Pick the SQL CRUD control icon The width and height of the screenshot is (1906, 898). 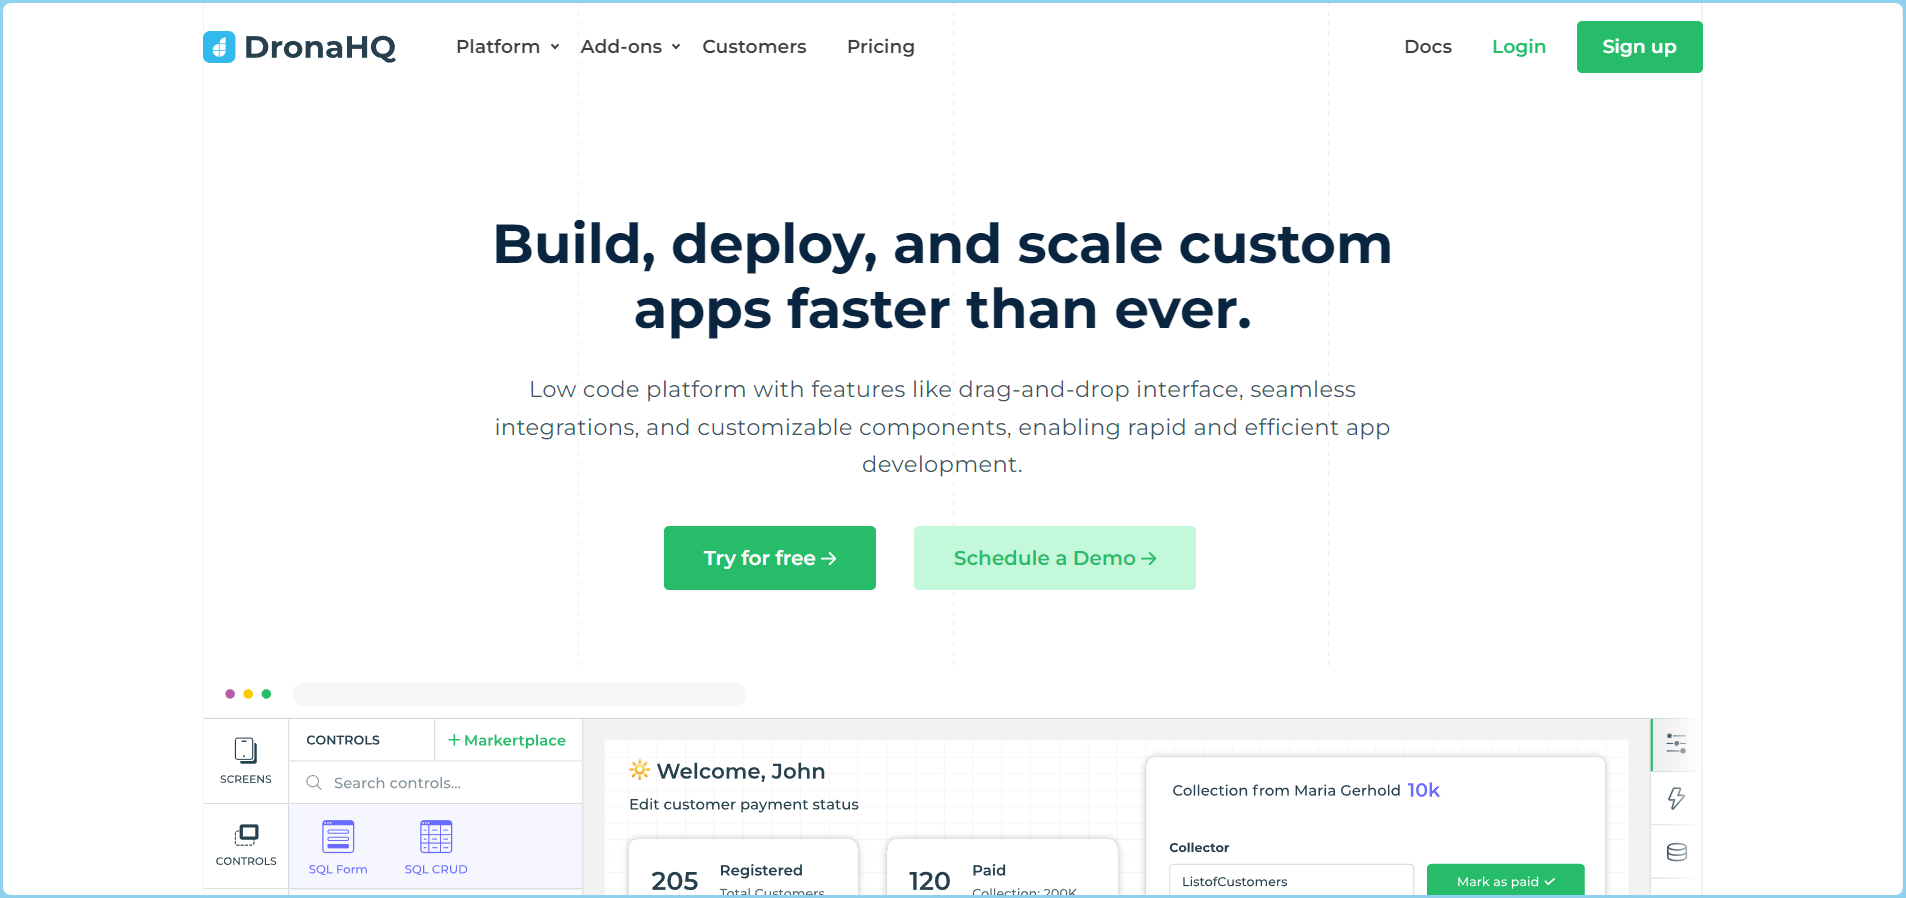point(436,837)
